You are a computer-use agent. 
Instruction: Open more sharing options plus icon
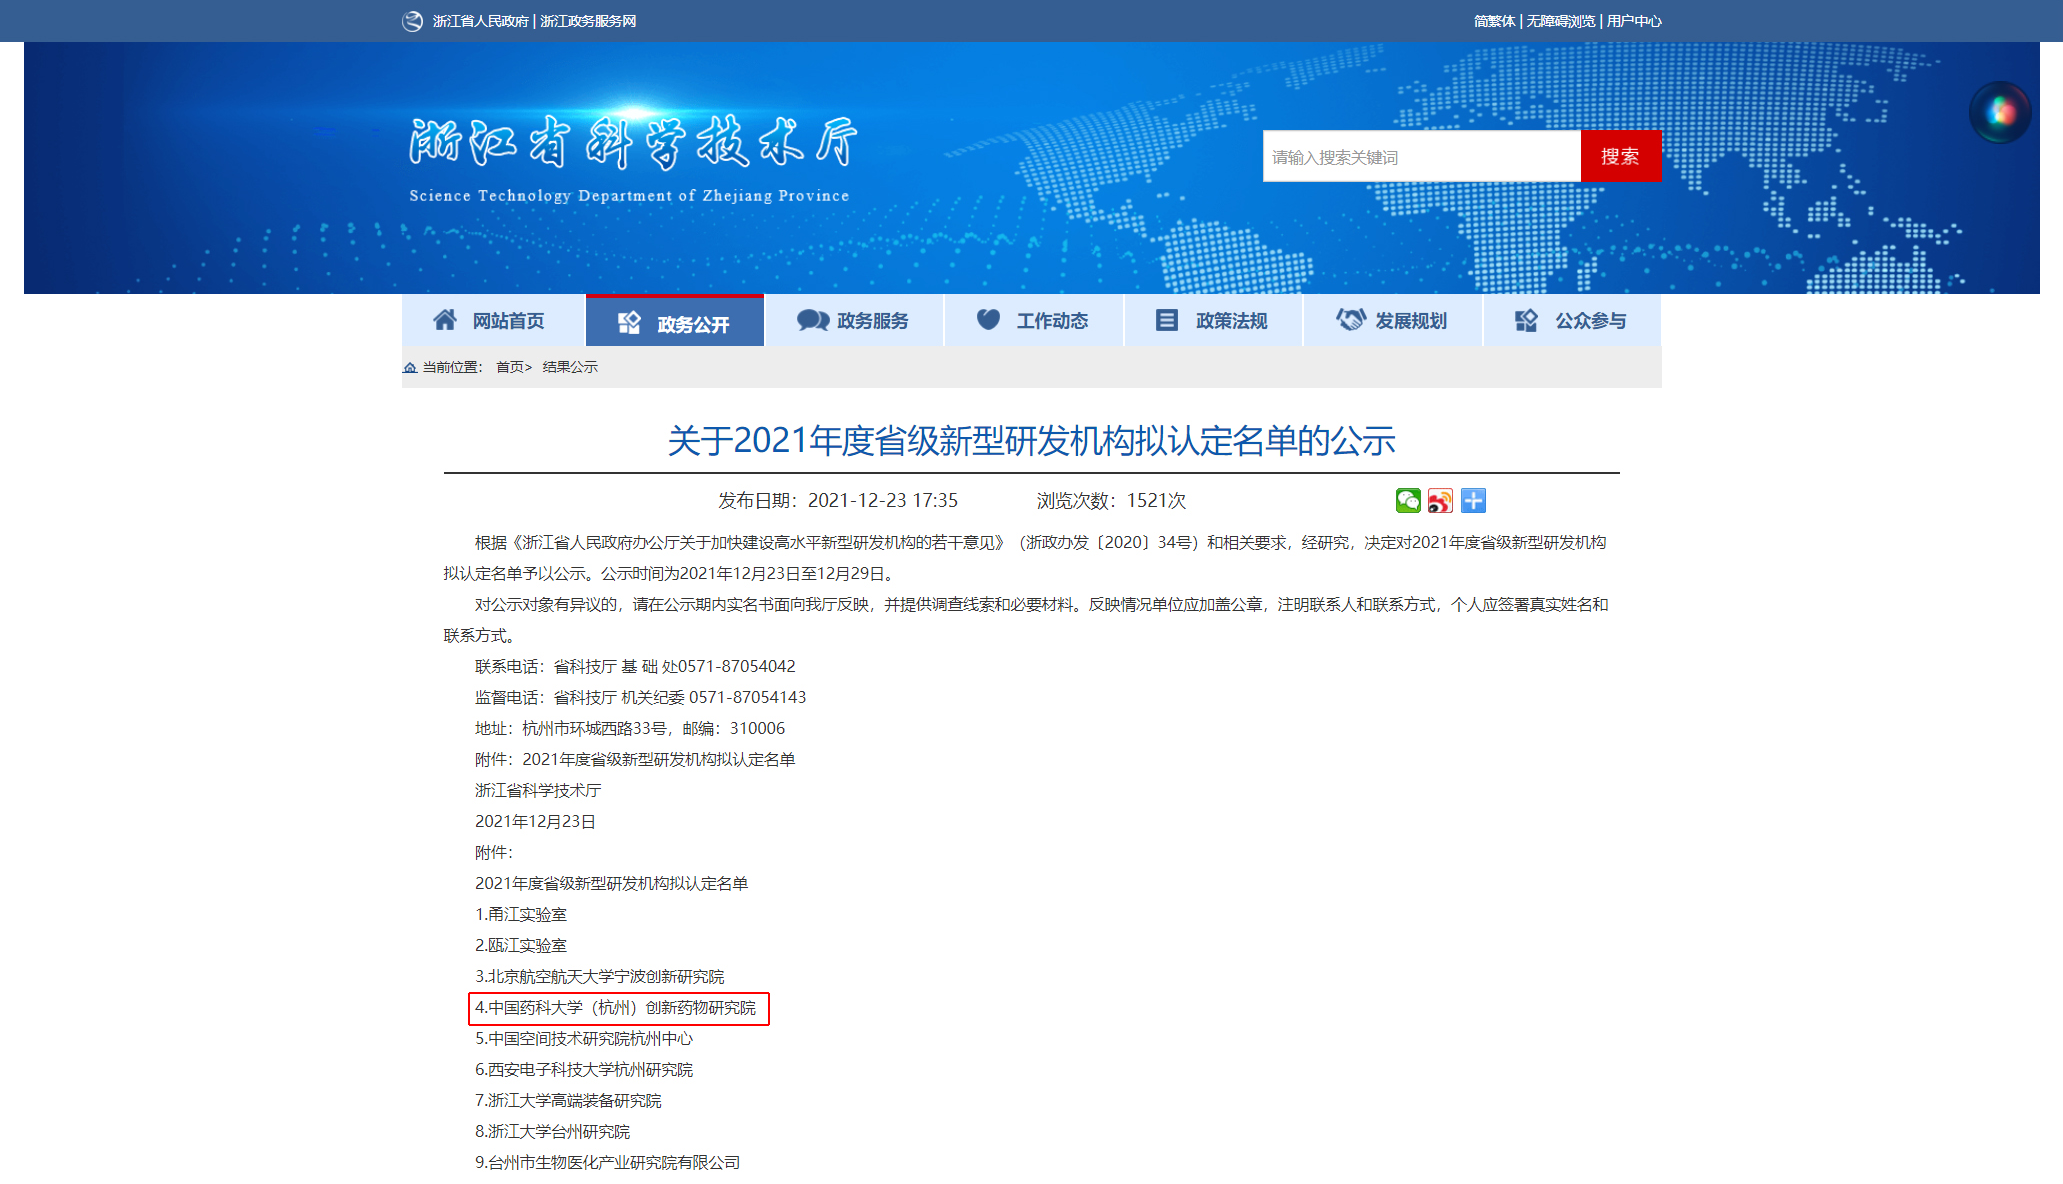[x=1473, y=501]
